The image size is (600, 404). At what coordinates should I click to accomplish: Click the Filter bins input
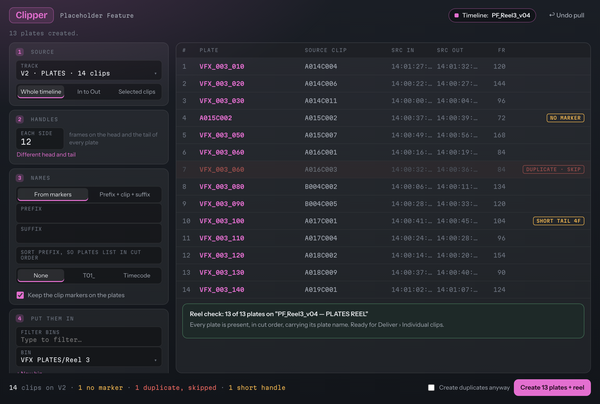coord(89,336)
